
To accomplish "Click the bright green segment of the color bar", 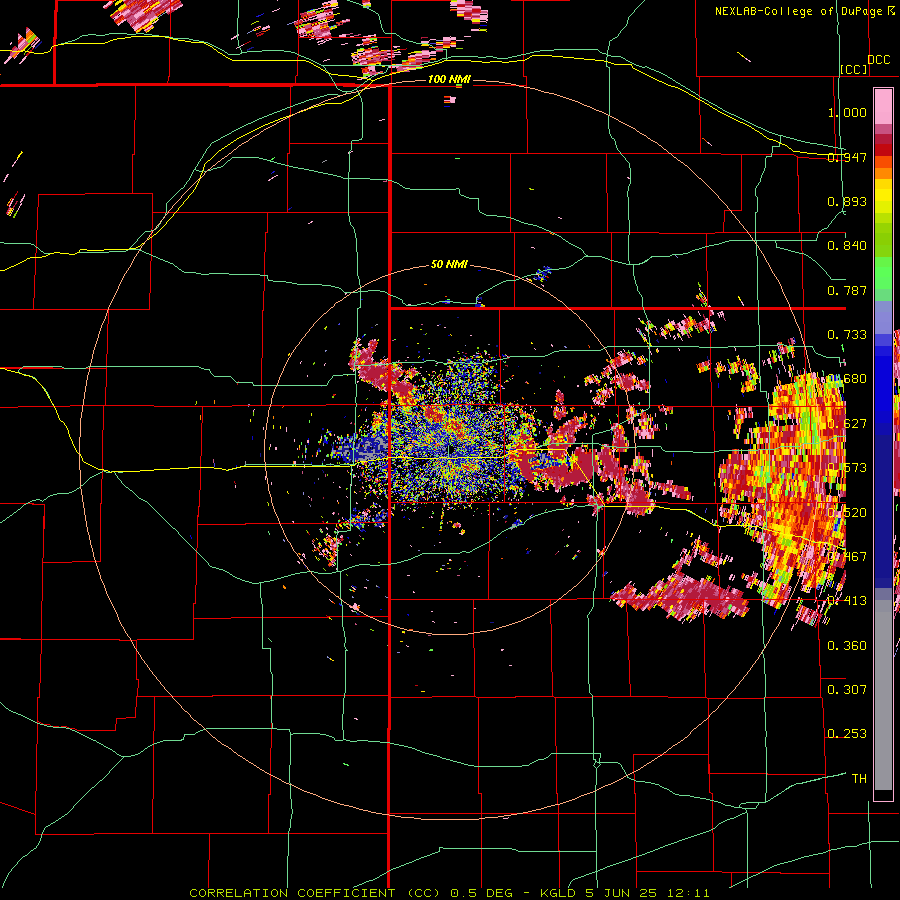I will click(883, 273).
